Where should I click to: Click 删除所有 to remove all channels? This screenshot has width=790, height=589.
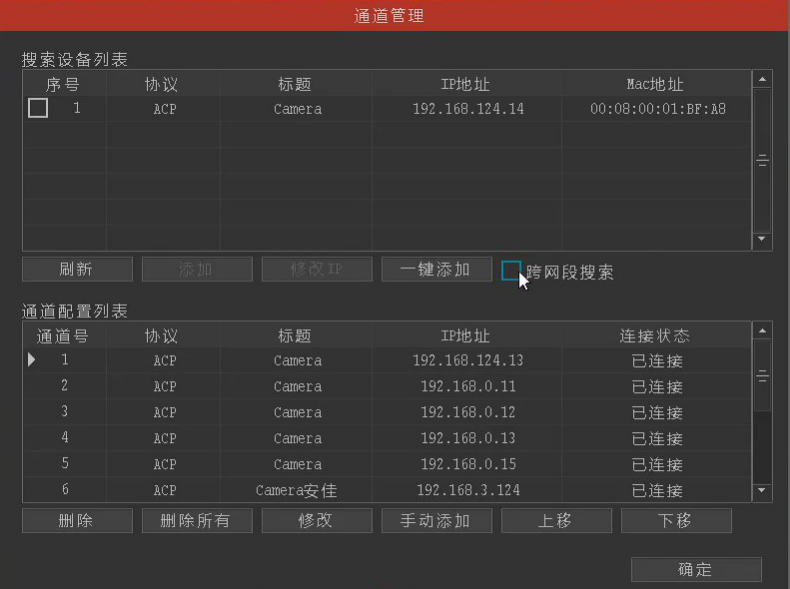tap(196, 520)
